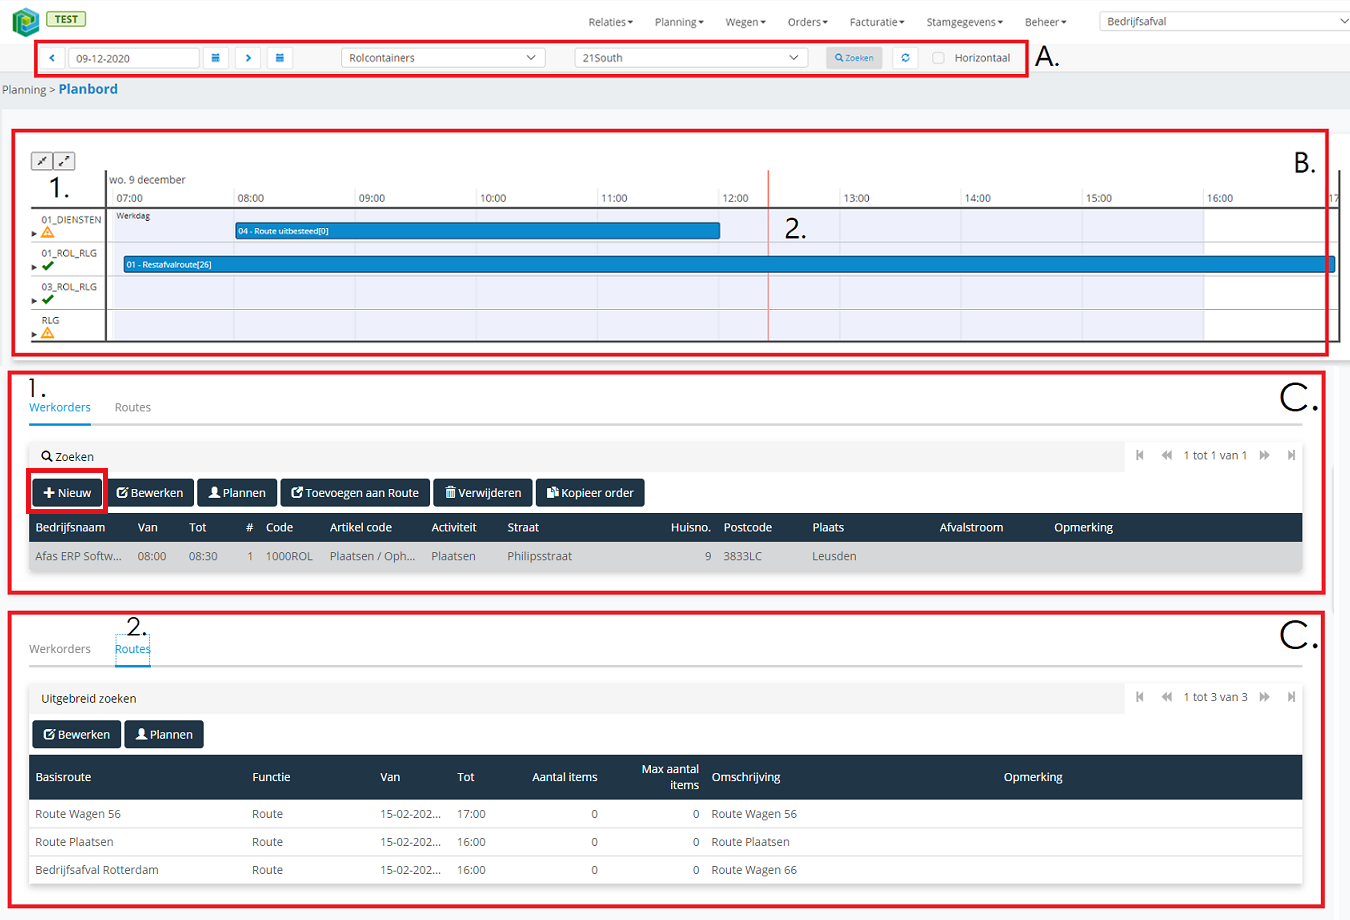Click Bewerken next to the Nieuw button
Viewport: 1350px width, 920px height.
pos(150,493)
